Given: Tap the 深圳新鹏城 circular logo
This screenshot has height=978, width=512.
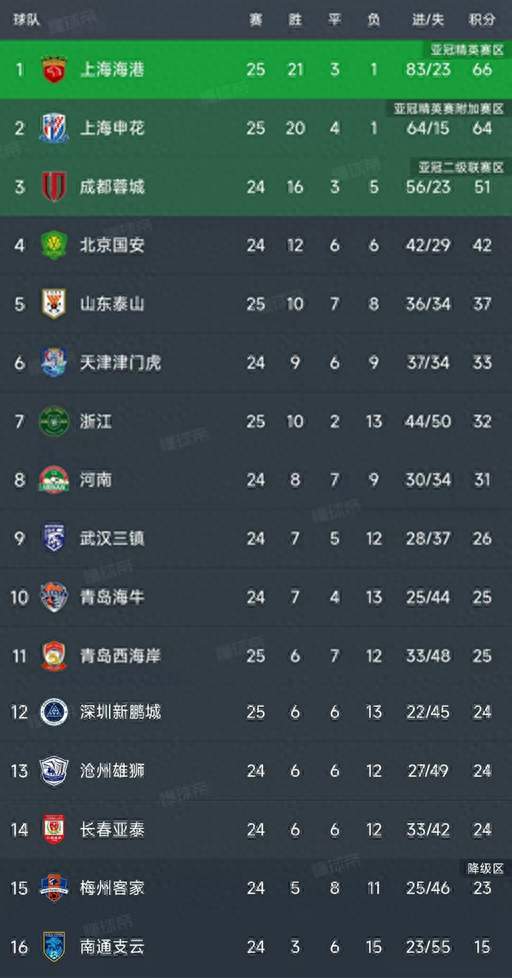Looking at the screenshot, I should (x=54, y=712).
